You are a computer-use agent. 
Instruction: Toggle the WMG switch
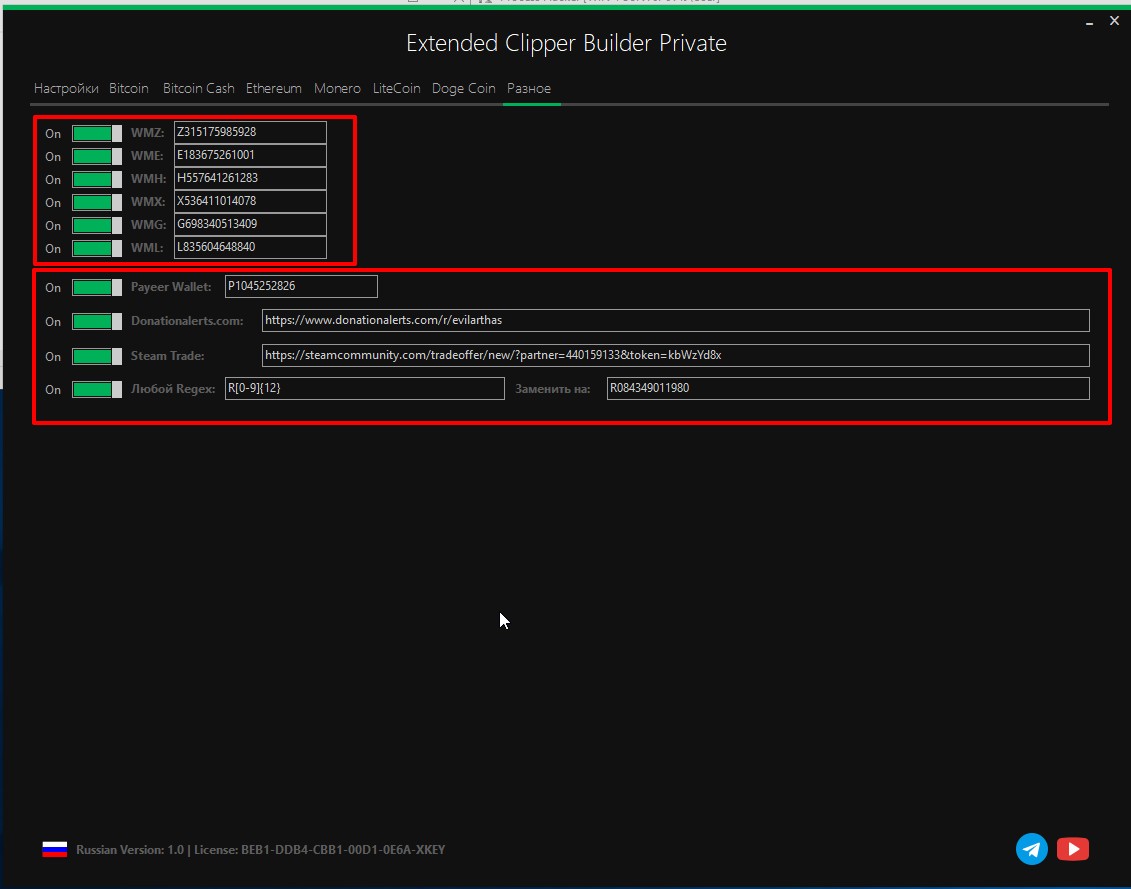(97, 225)
